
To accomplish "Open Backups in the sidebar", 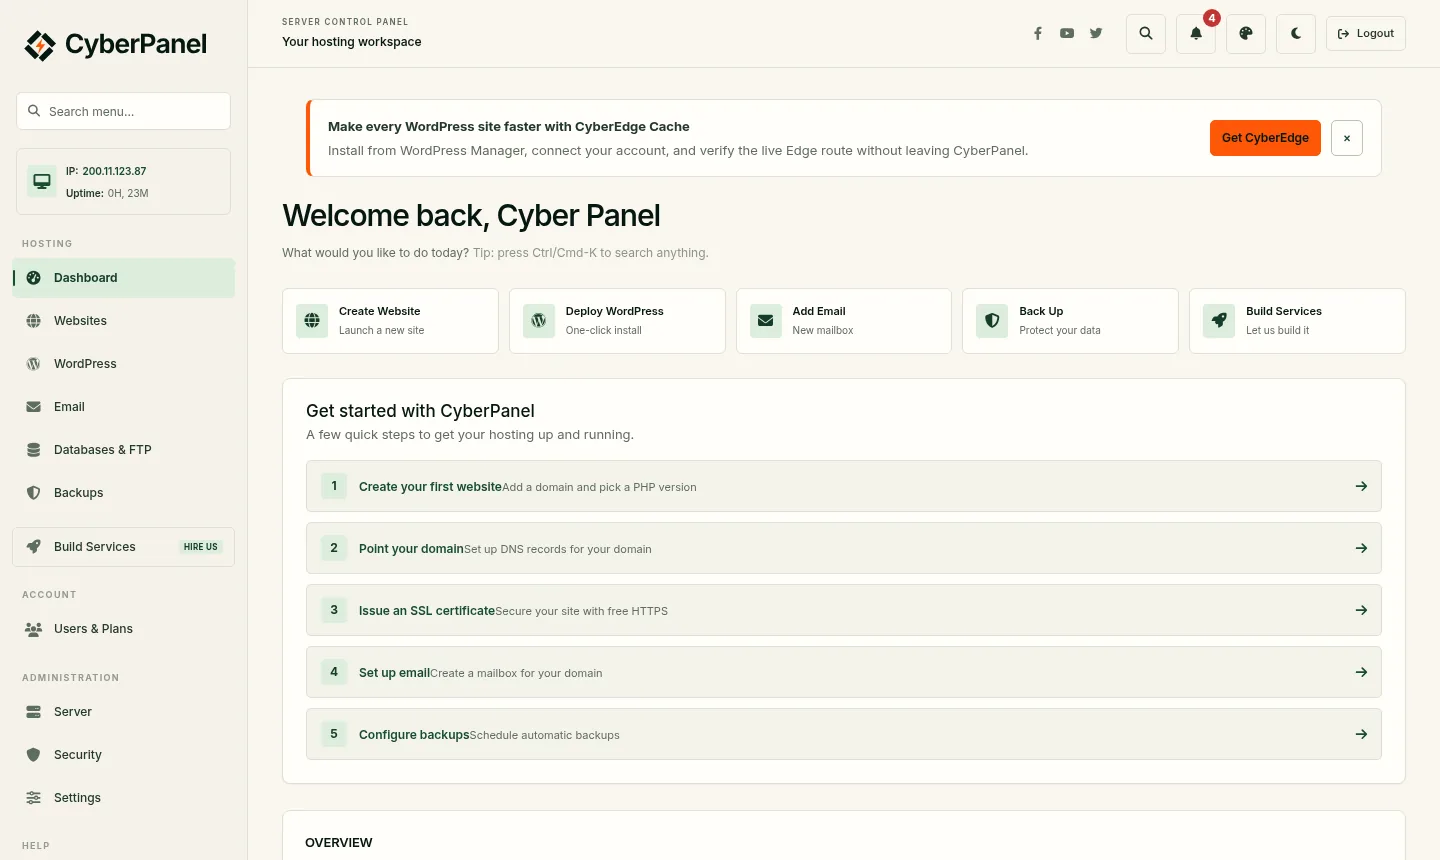I will pos(124,493).
